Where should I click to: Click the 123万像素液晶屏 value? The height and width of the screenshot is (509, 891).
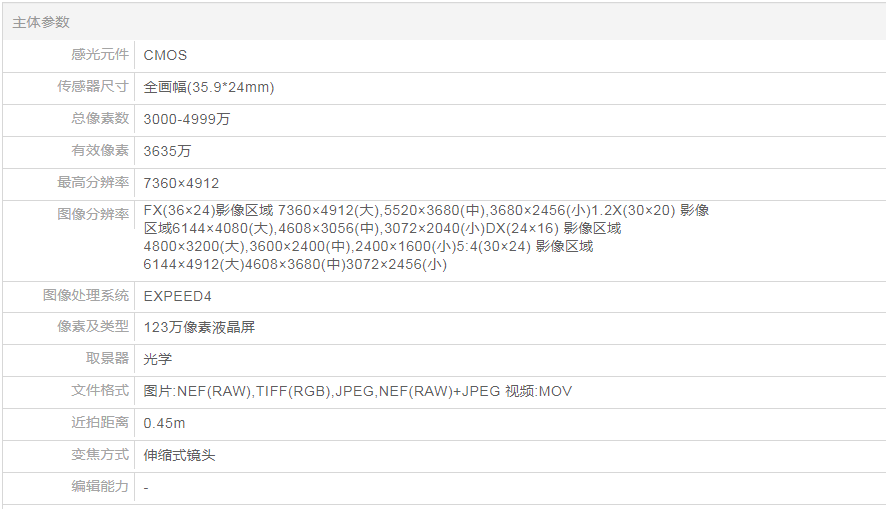[199, 327]
